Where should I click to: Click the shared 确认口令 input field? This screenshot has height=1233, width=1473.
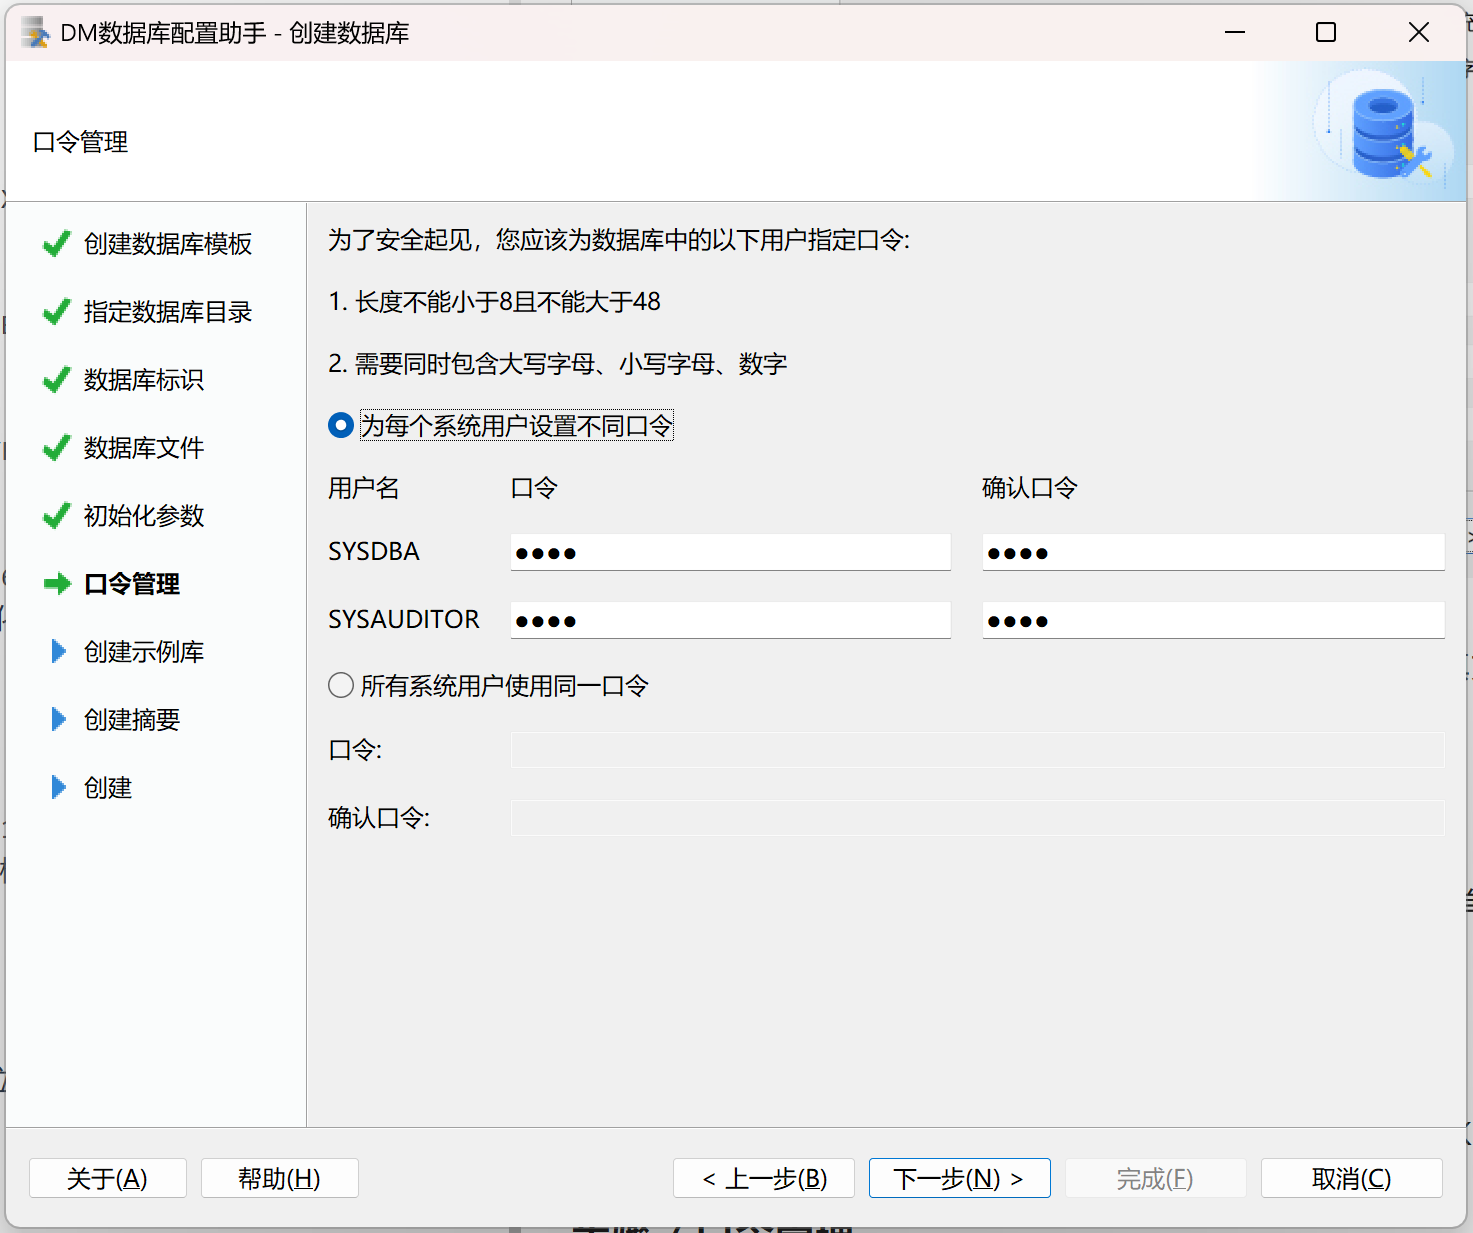(978, 818)
